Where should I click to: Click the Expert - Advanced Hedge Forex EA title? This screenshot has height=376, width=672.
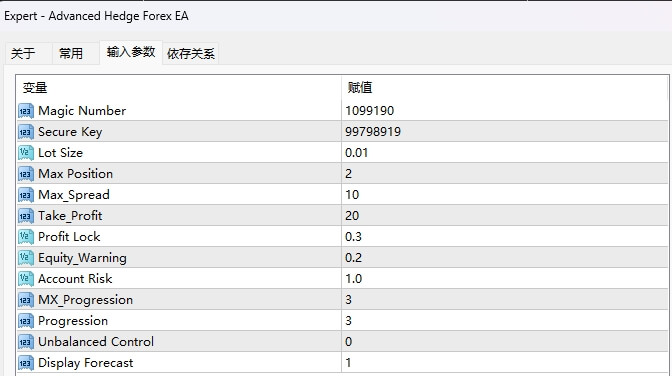pyautogui.click(x=96, y=16)
